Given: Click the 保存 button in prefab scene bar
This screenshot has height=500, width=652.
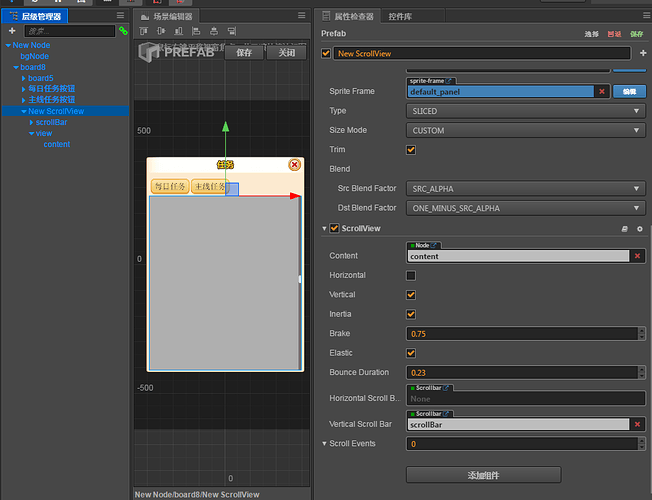Looking at the screenshot, I should tap(244, 53).
